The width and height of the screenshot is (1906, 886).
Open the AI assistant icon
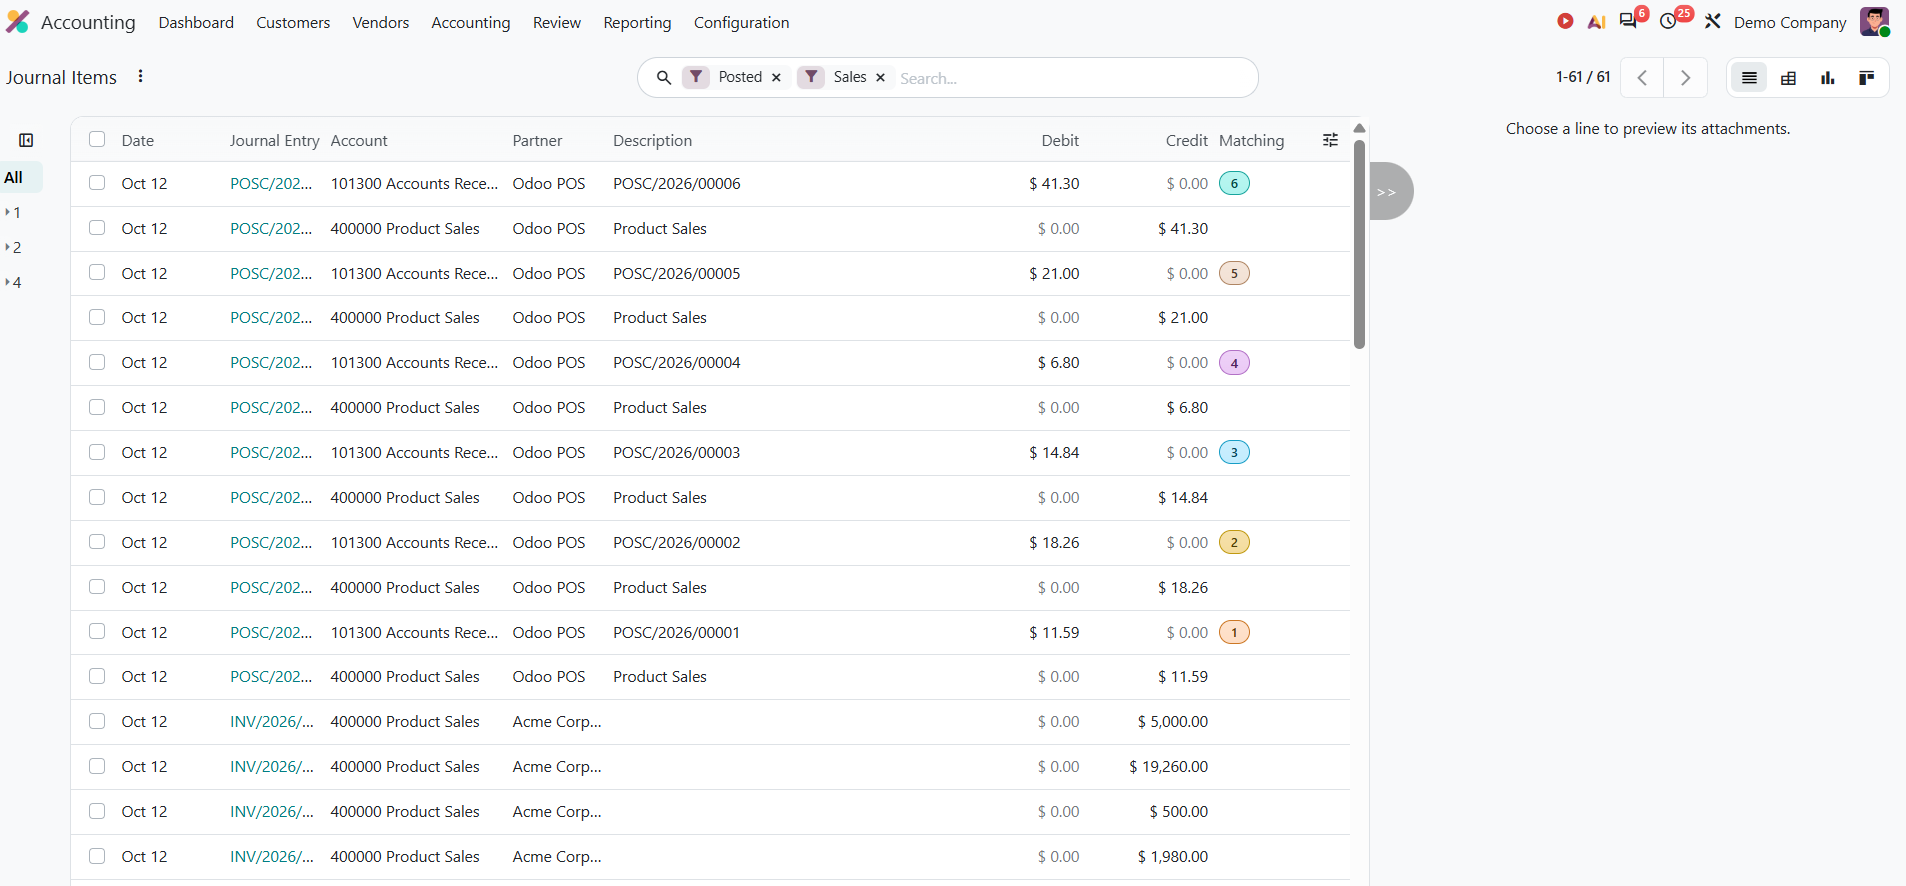tap(1596, 22)
